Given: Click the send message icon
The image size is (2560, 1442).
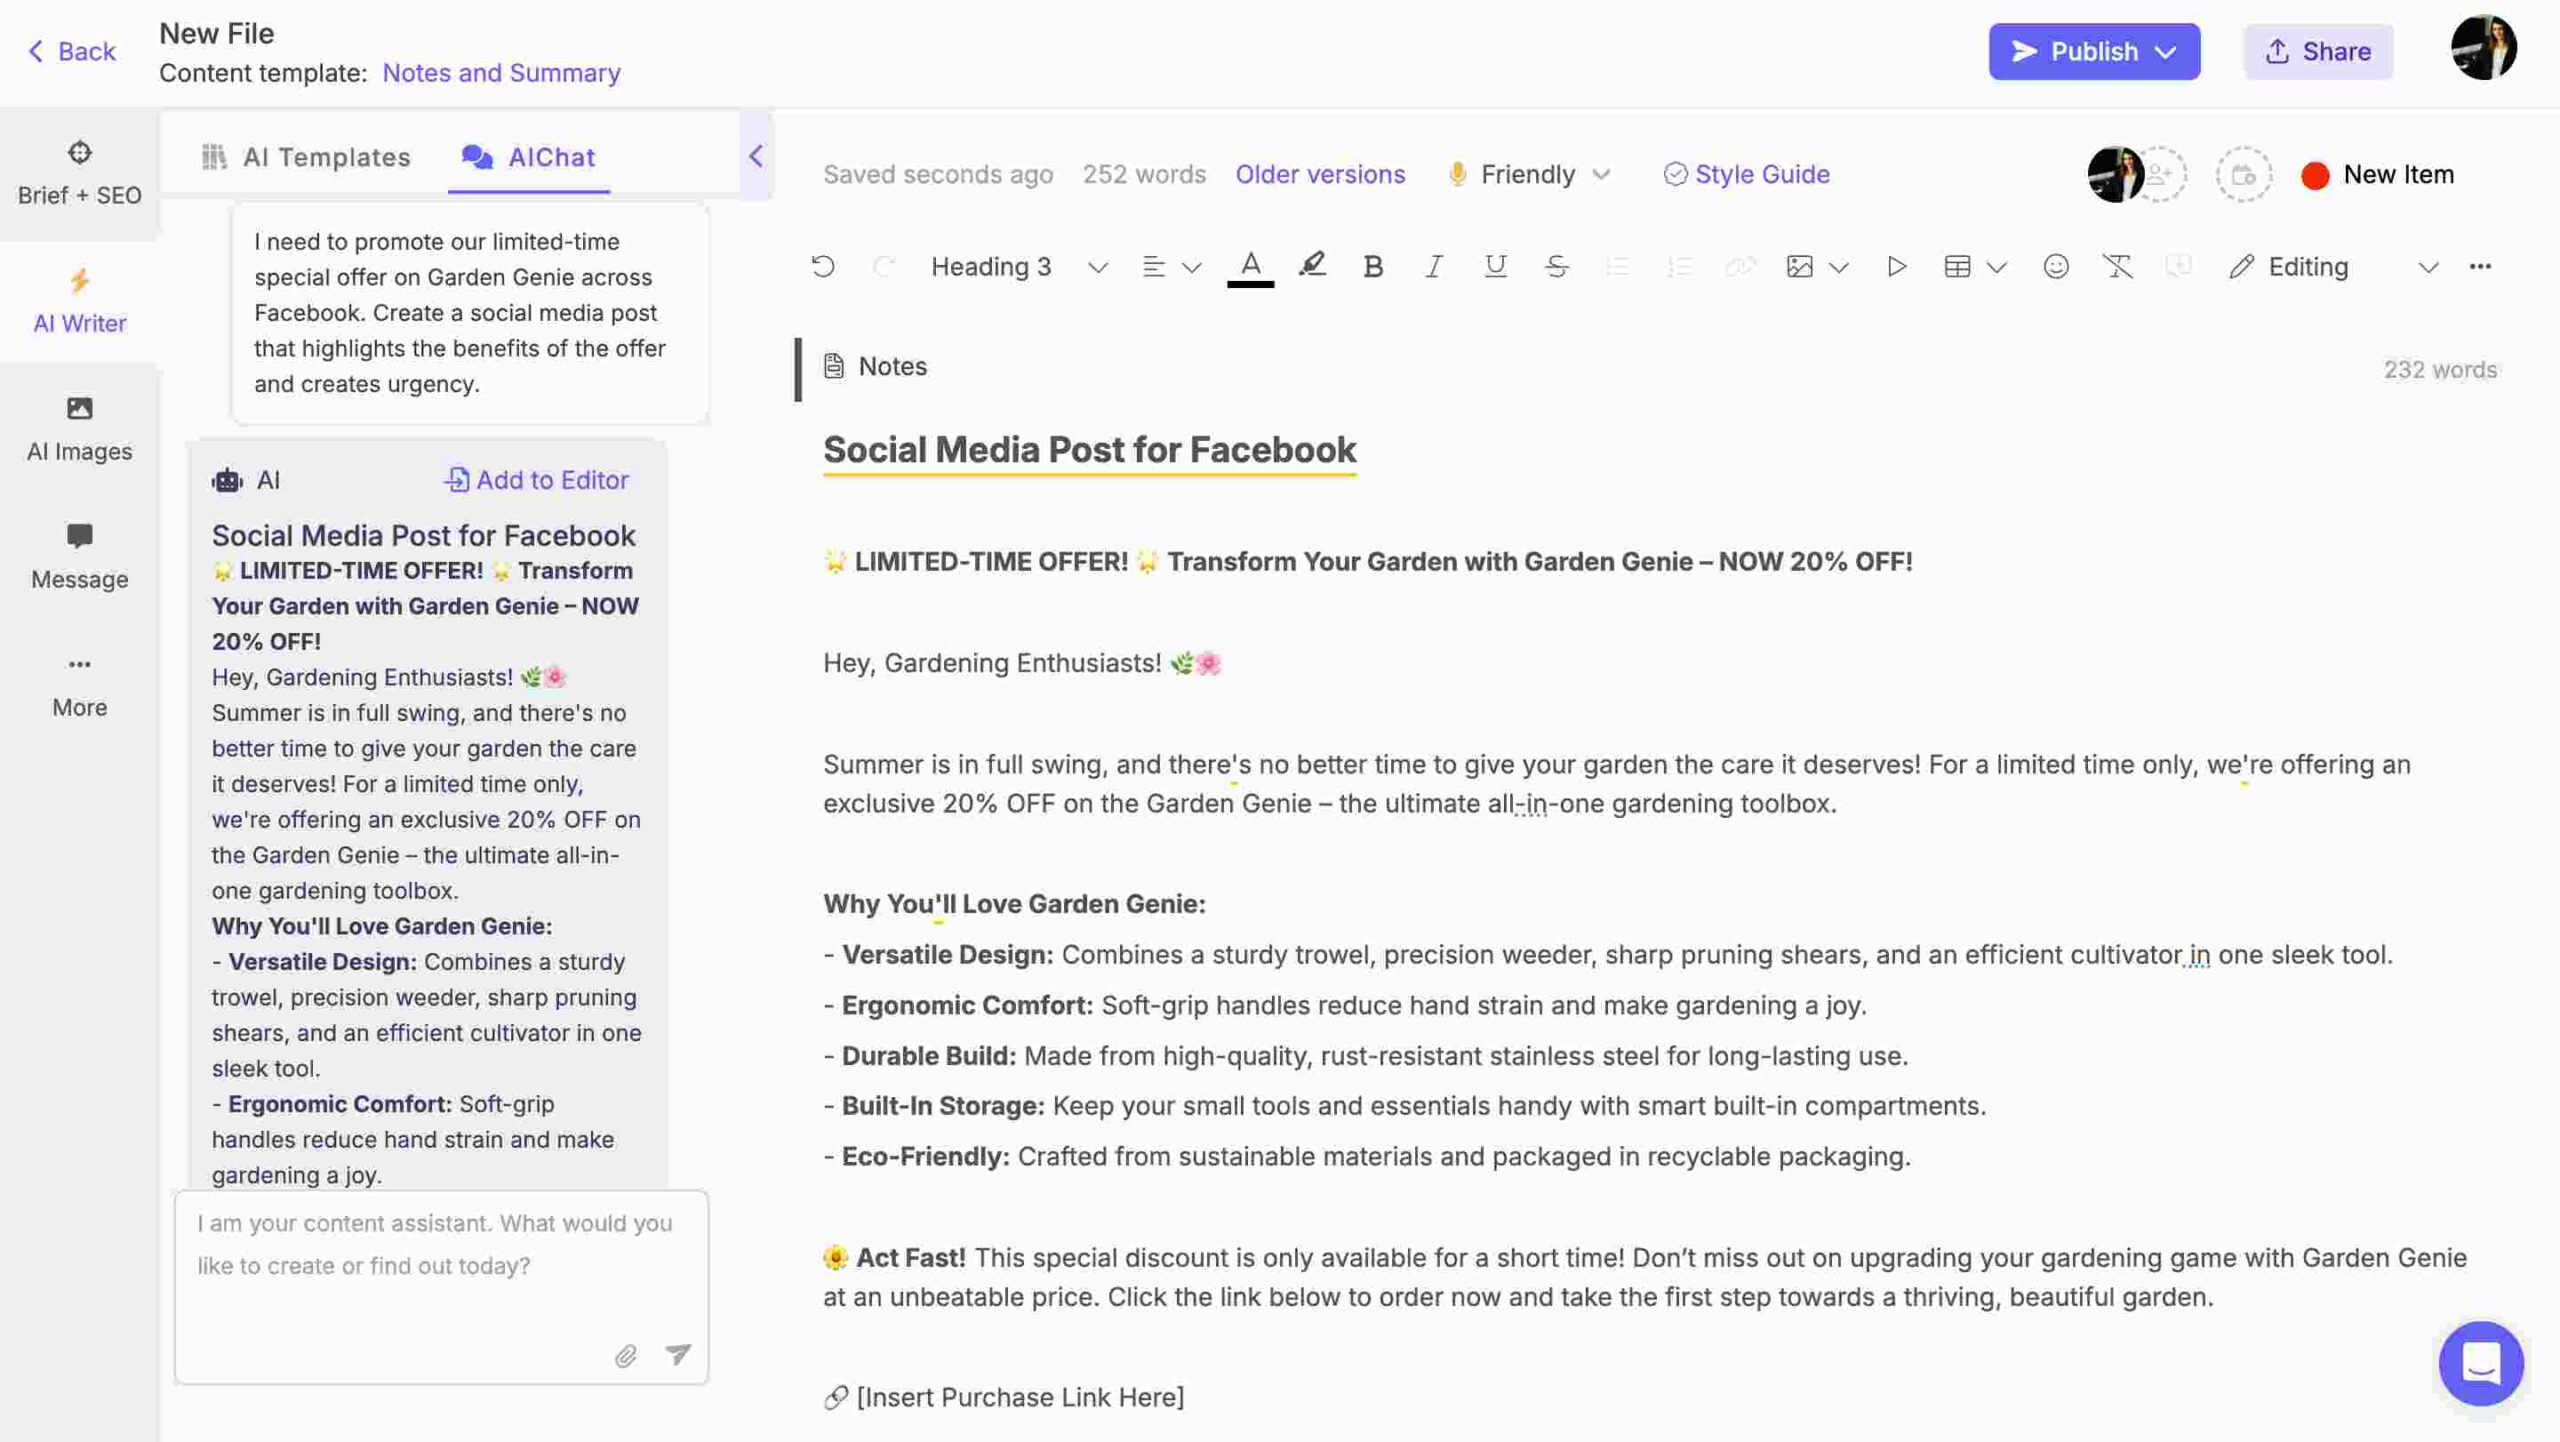Looking at the screenshot, I should pos(678,1353).
